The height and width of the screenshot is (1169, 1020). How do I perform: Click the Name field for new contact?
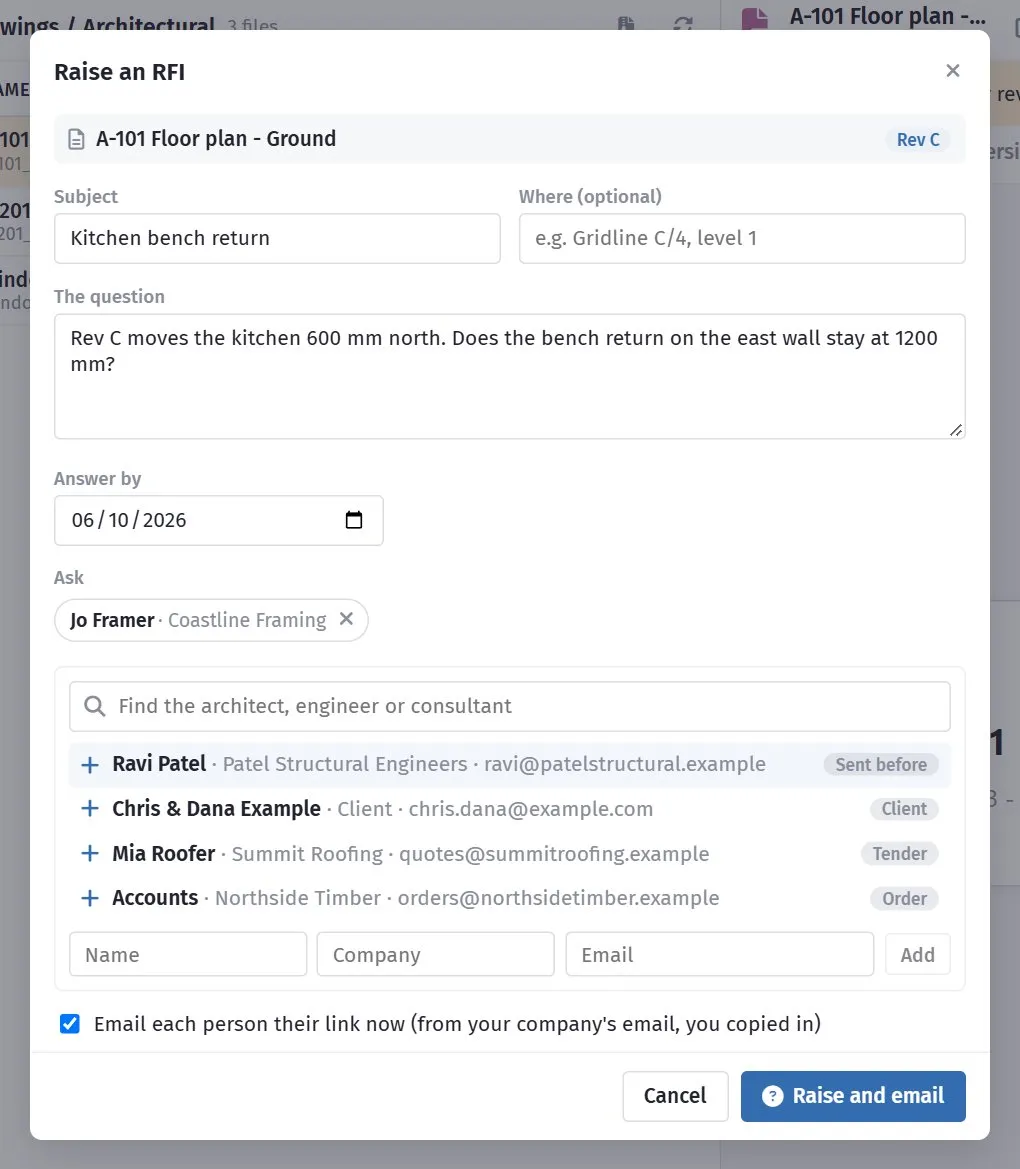(188, 954)
